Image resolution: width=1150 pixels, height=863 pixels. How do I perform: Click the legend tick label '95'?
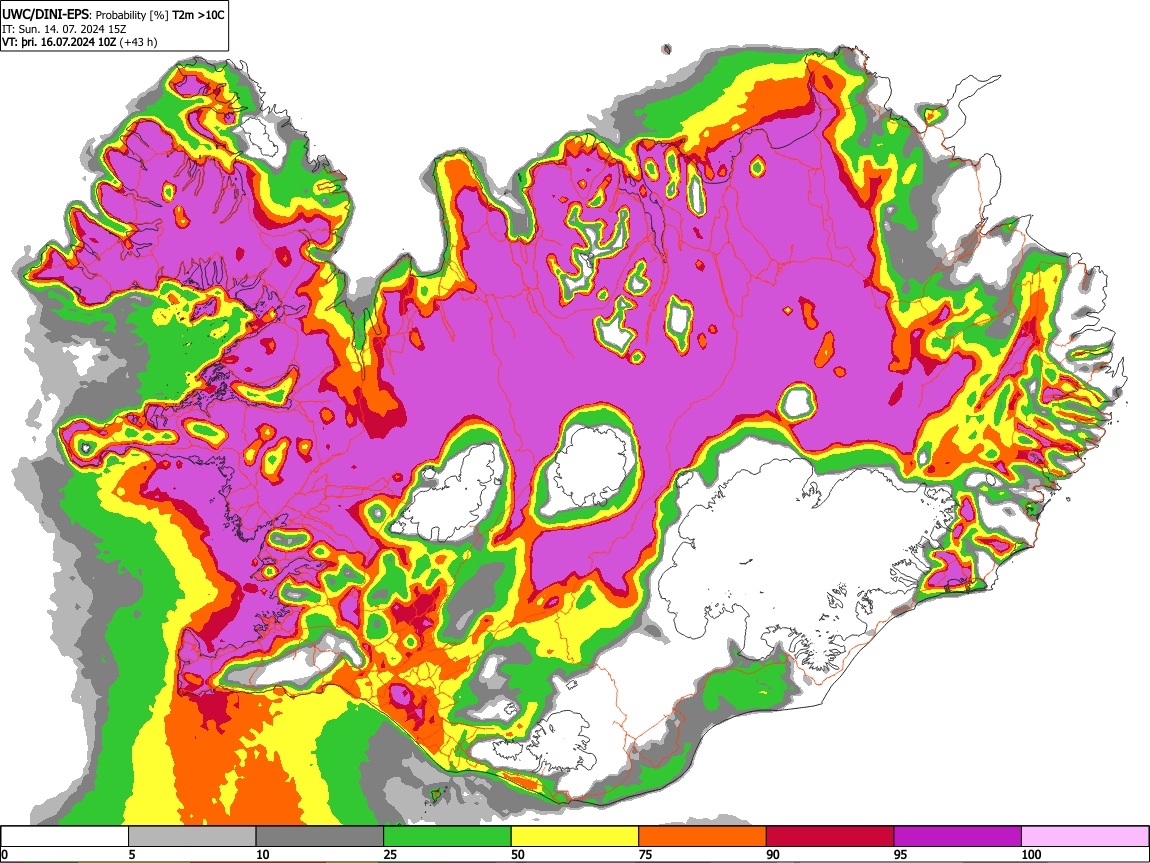tap(901, 854)
